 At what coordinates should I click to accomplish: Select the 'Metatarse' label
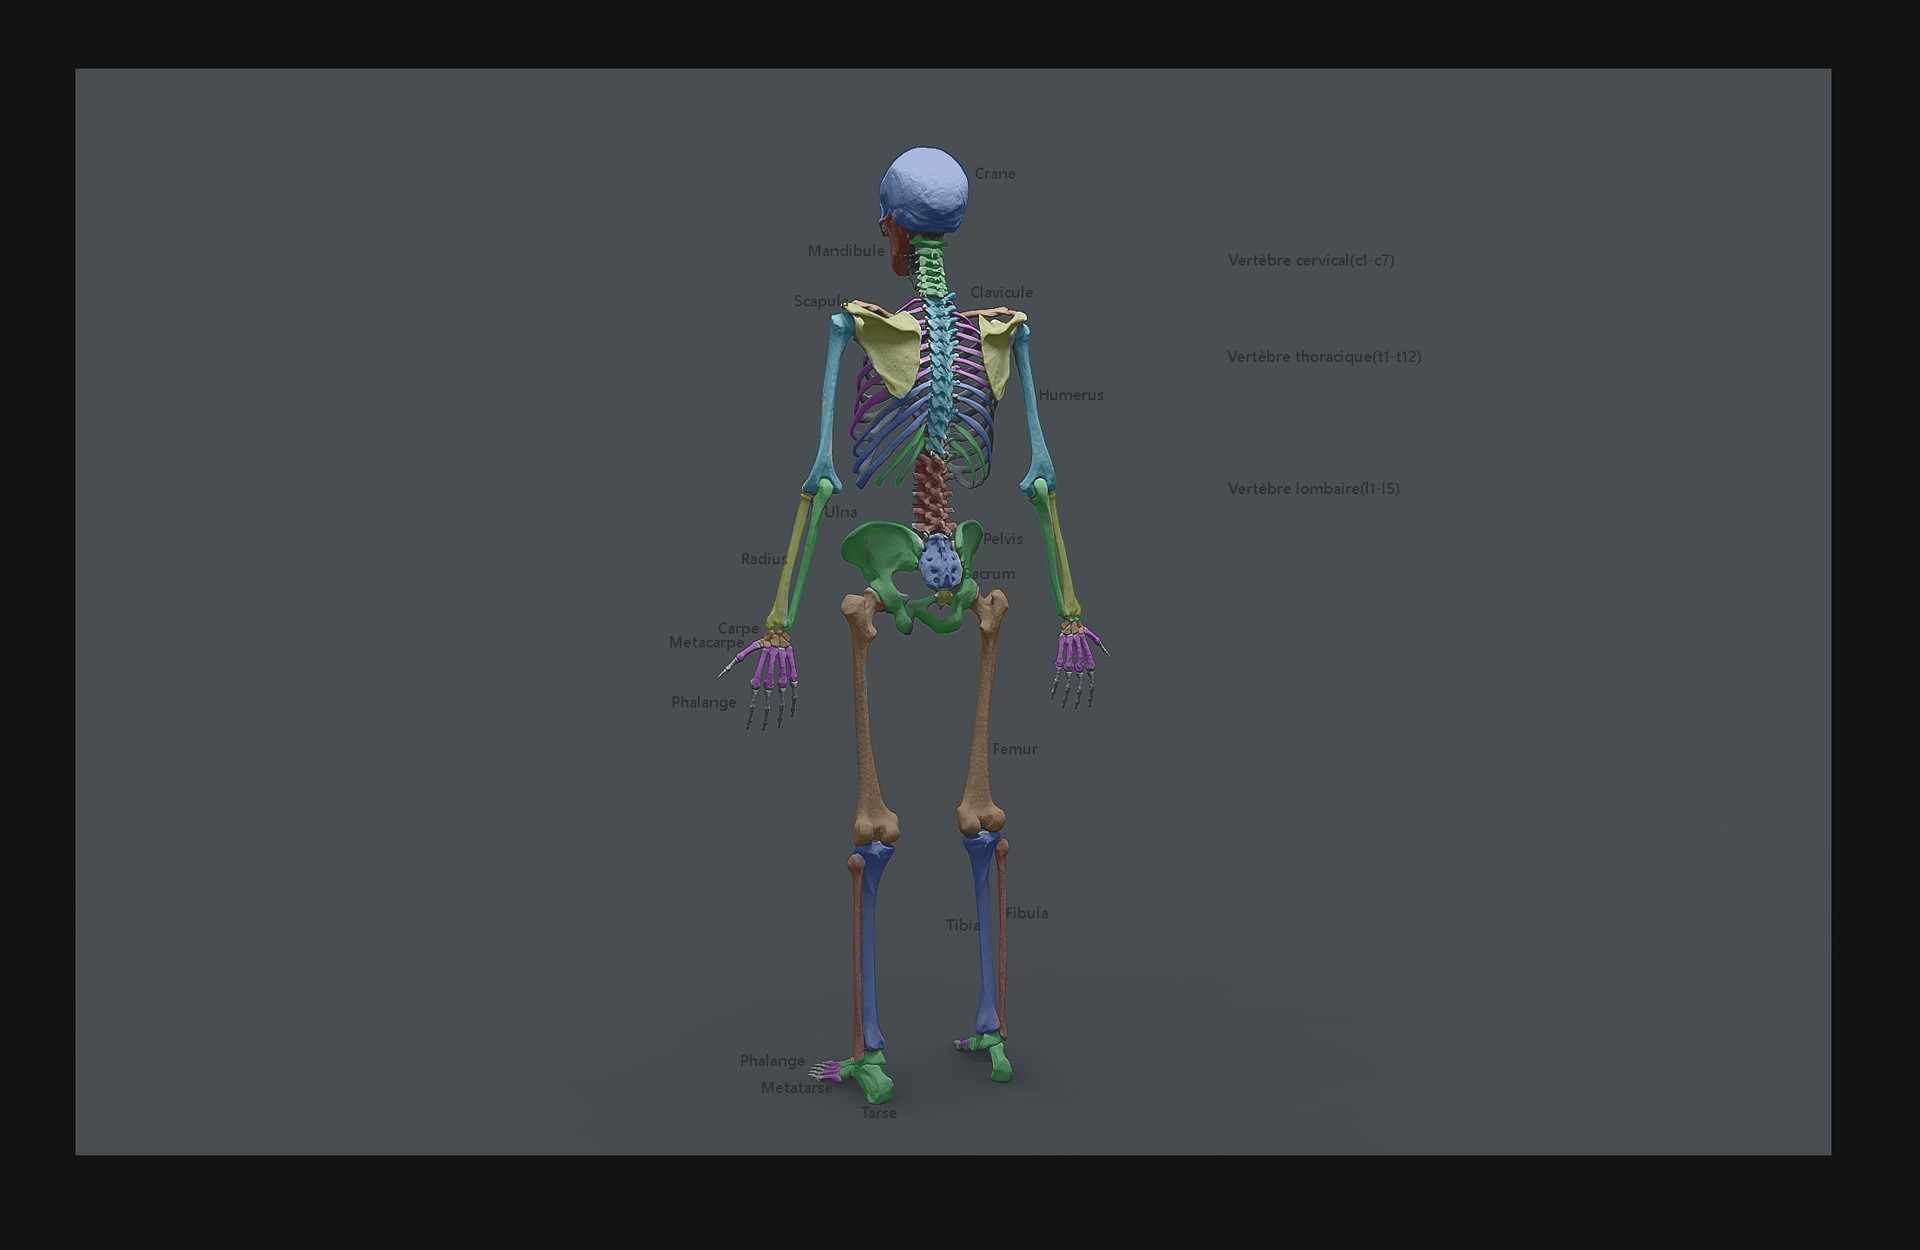pyautogui.click(x=796, y=1087)
